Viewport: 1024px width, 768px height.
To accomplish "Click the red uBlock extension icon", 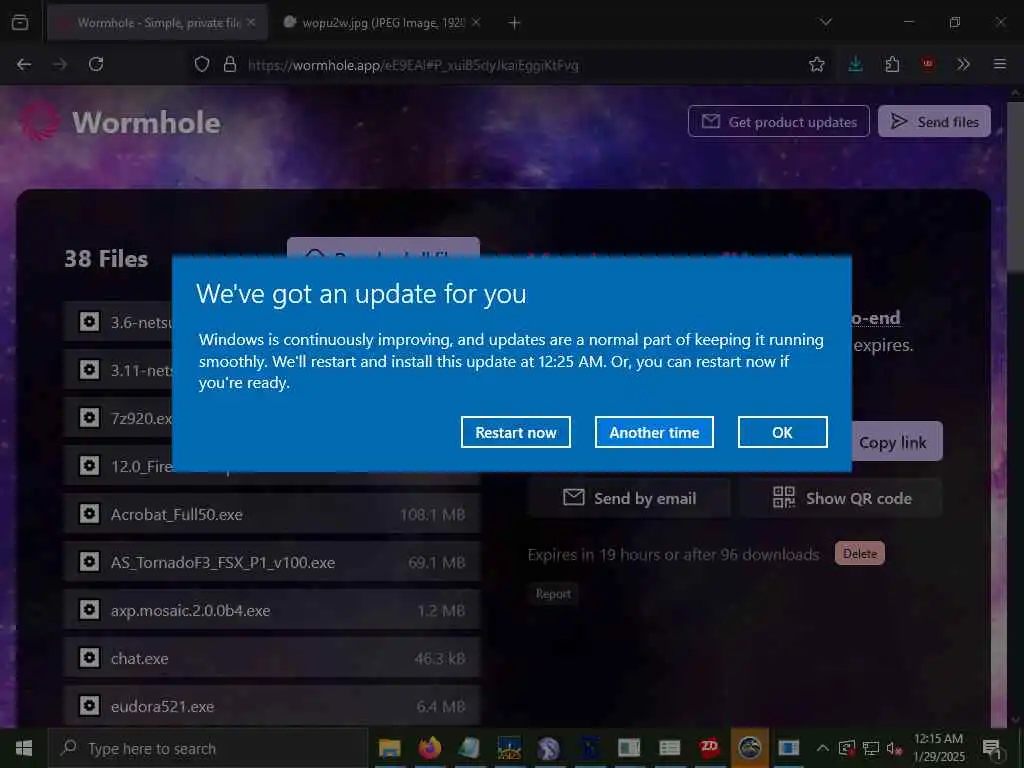I will [x=927, y=64].
